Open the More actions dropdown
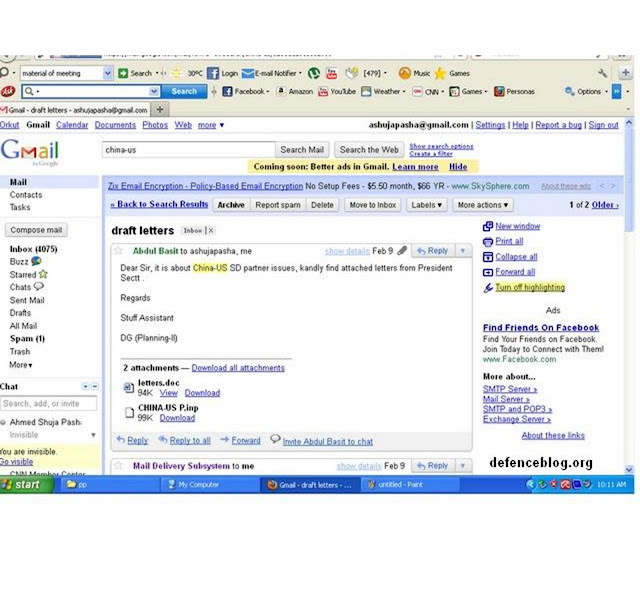 [x=483, y=205]
